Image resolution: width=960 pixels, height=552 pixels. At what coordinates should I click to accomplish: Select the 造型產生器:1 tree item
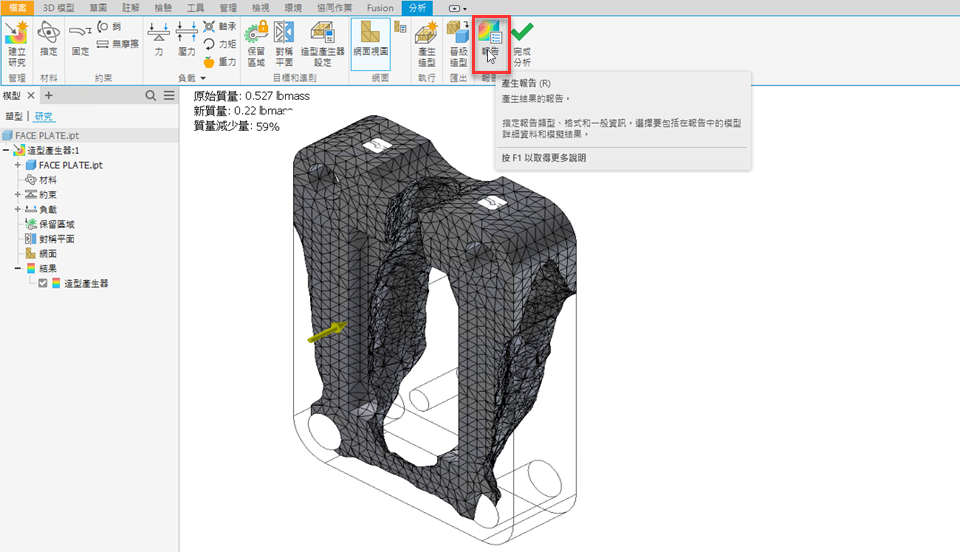point(53,150)
